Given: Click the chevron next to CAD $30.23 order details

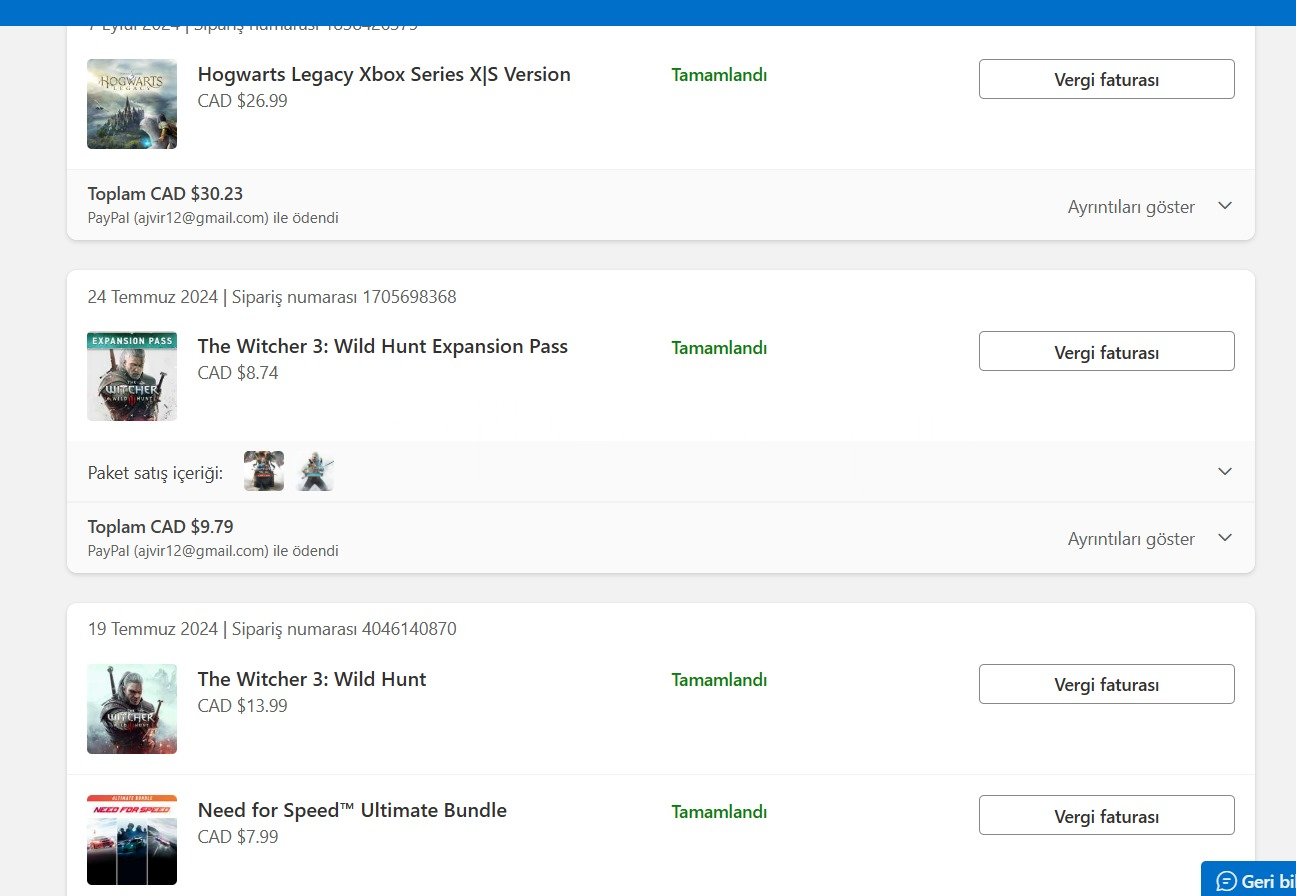Looking at the screenshot, I should tap(1225, 206).
